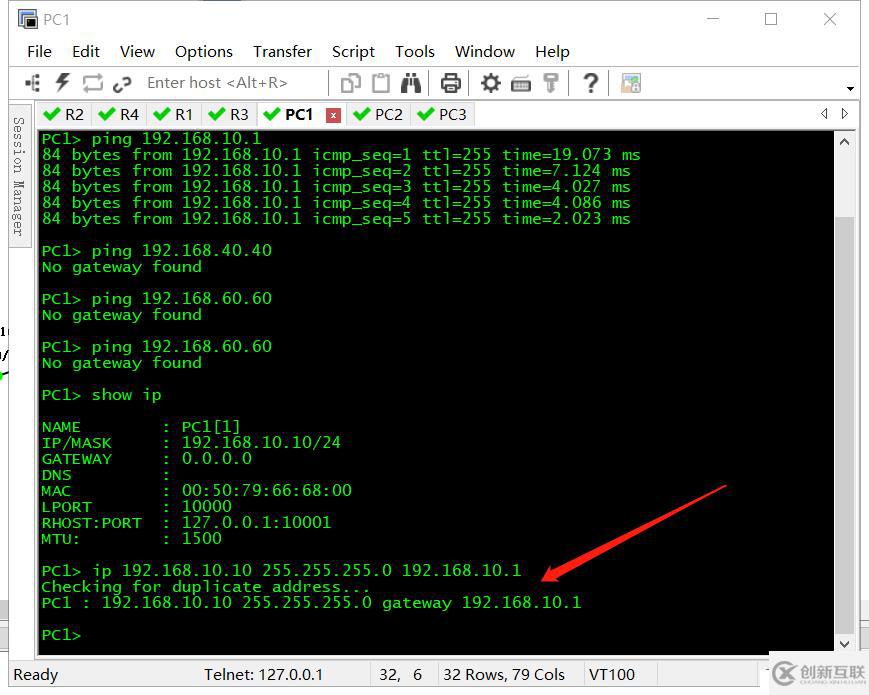Screen dimensions: 869x695
Task: Close the PC1 tab with red X
Action: pyautogui.click(x=333, y=115)
